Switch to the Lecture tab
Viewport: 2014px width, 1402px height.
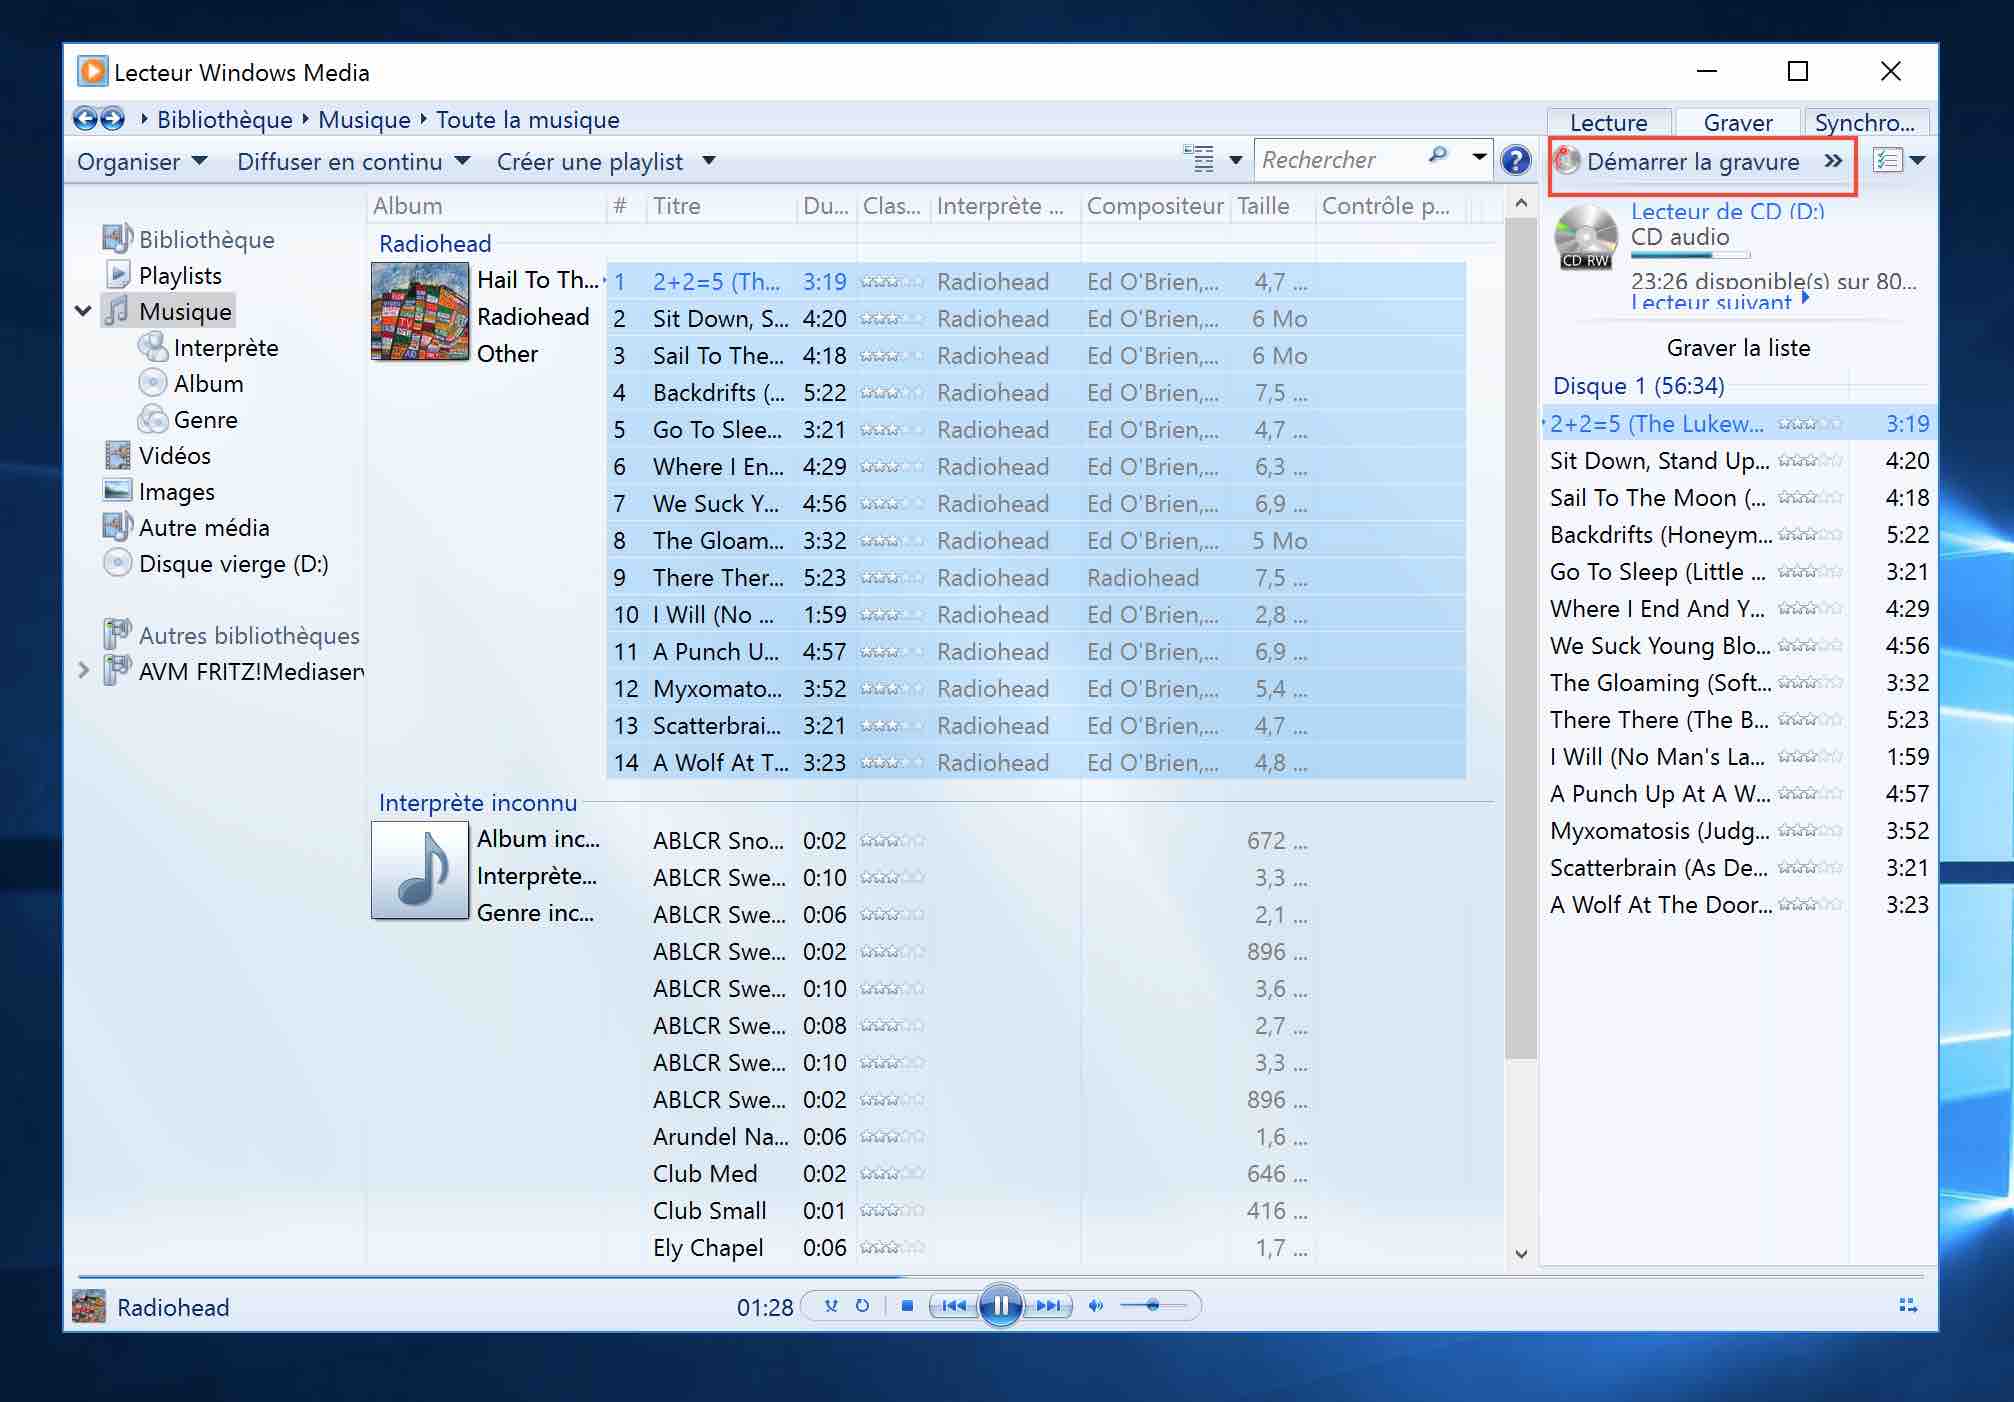click(1609, 122)
